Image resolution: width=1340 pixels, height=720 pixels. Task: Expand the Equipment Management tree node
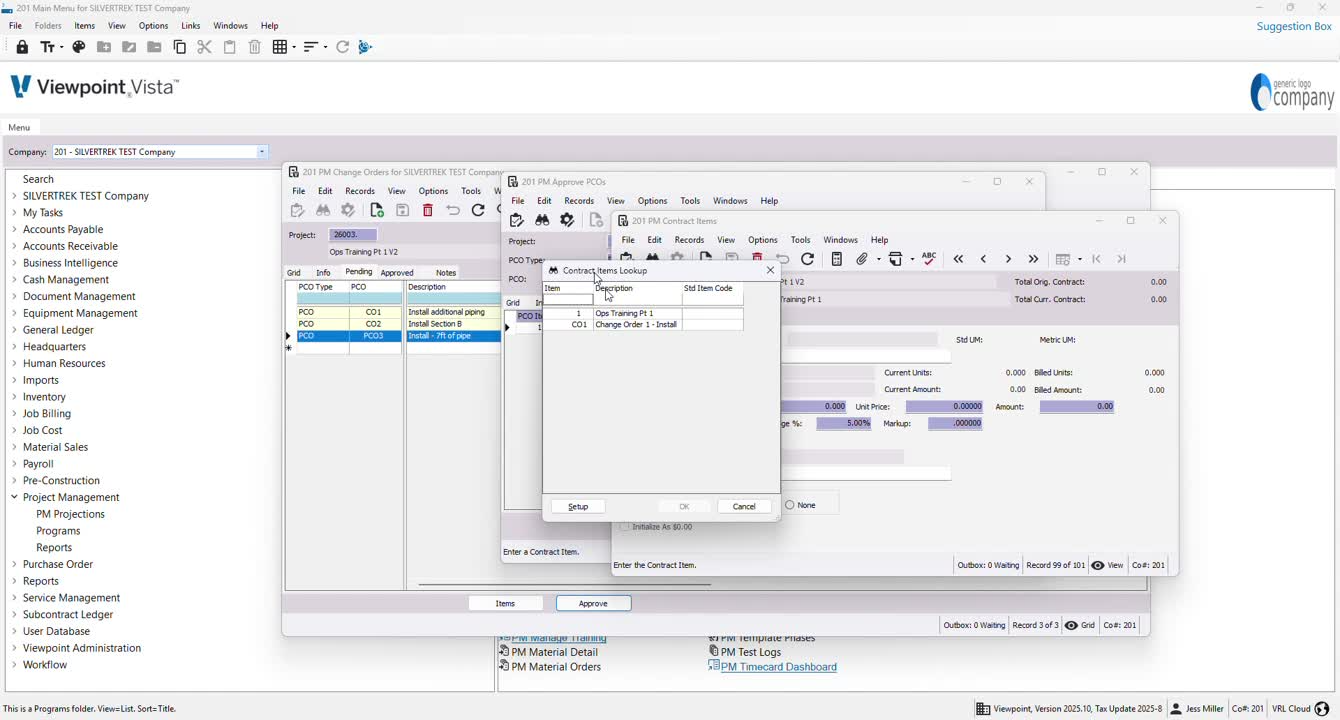(x=14, y=313)
